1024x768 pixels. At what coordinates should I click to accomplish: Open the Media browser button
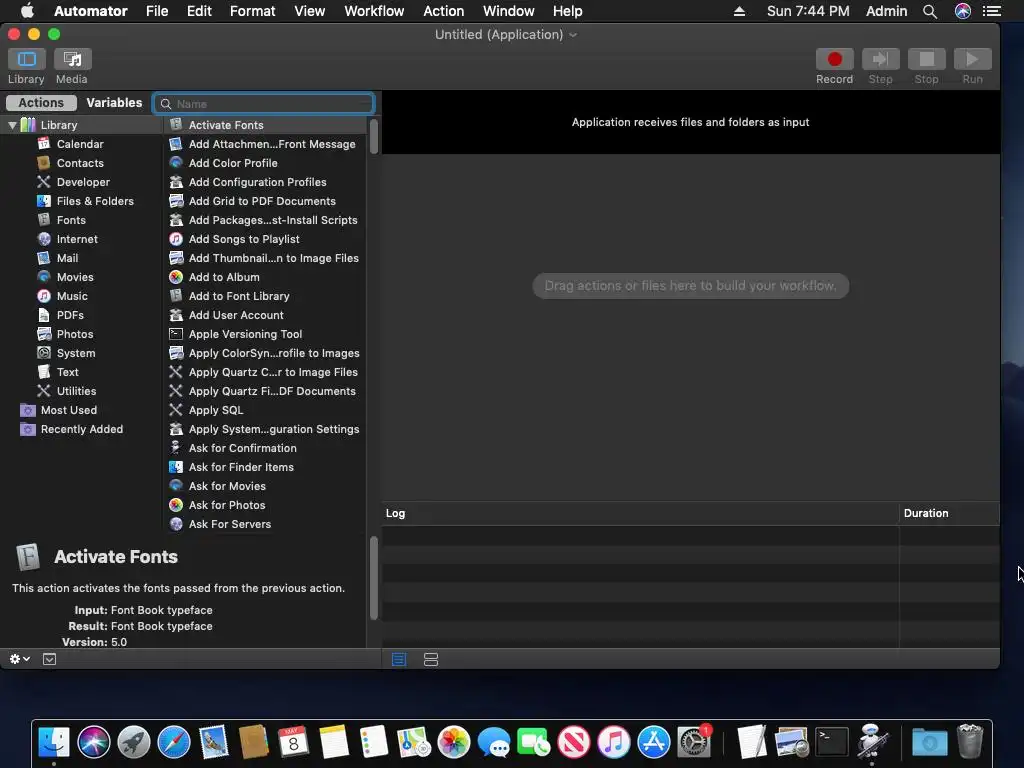[x=72, y=59]
